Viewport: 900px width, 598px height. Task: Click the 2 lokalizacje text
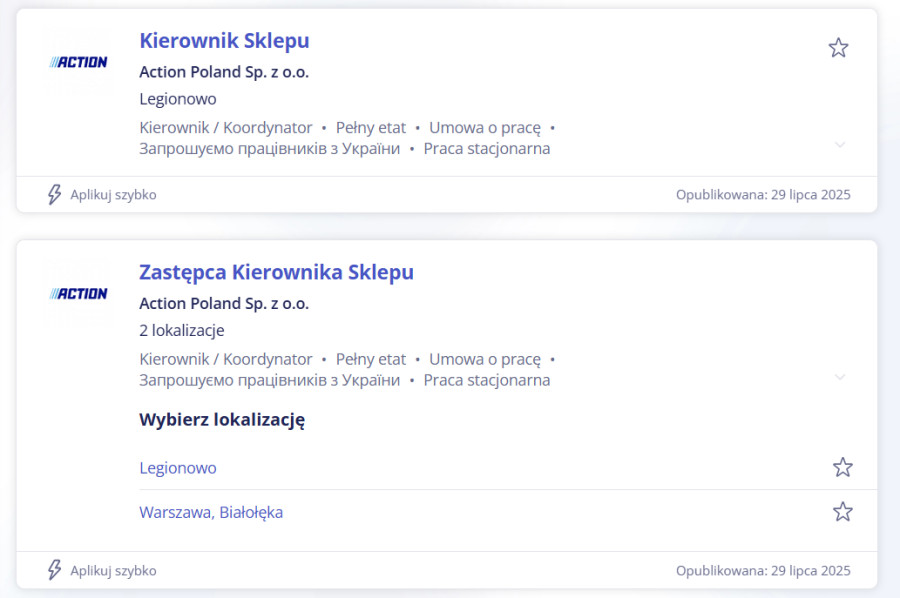[182, 331]
